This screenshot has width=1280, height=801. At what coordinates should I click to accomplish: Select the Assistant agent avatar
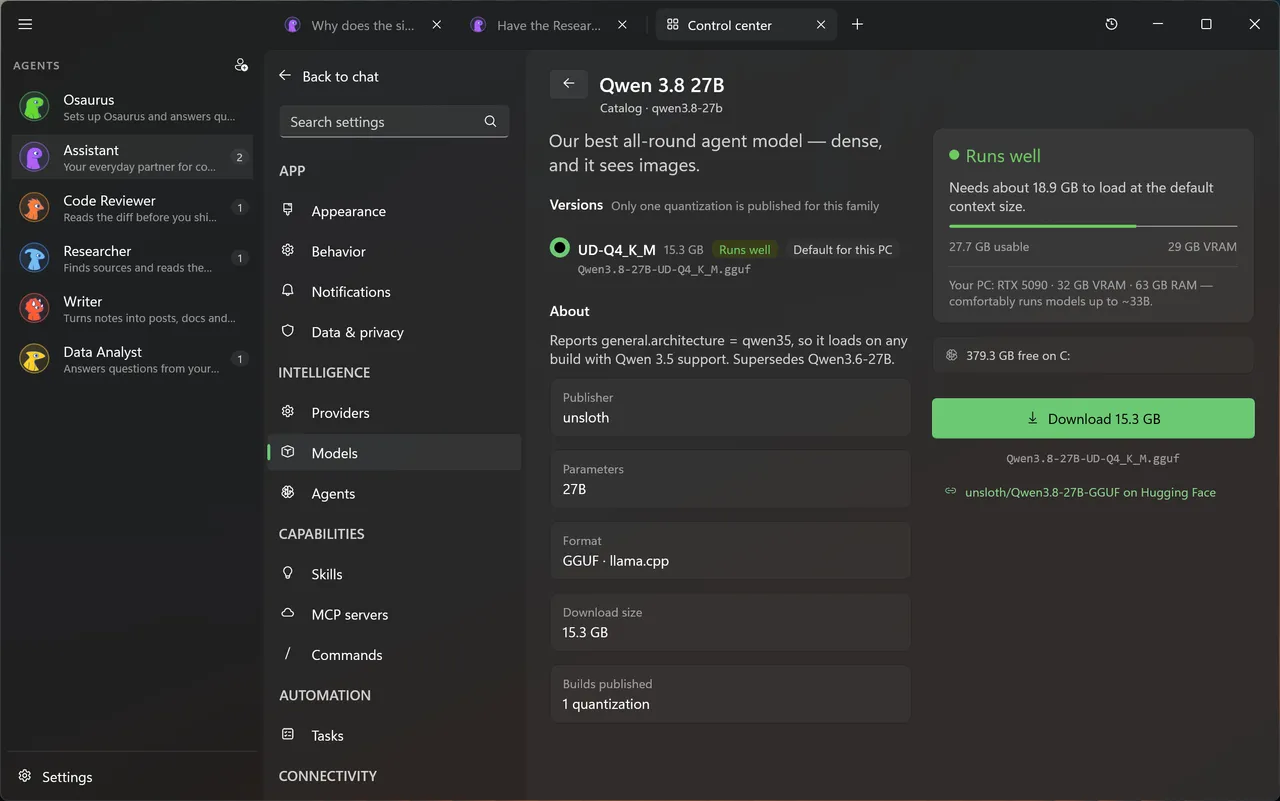pos(35,157)
